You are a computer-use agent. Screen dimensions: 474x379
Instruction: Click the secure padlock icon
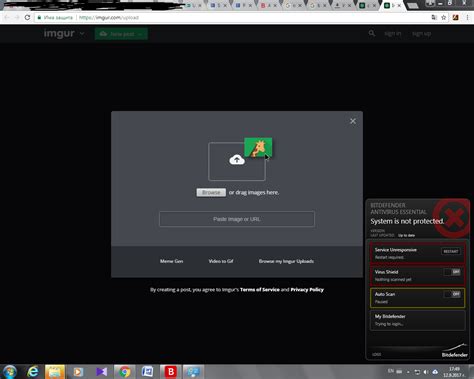click(39, 17)
